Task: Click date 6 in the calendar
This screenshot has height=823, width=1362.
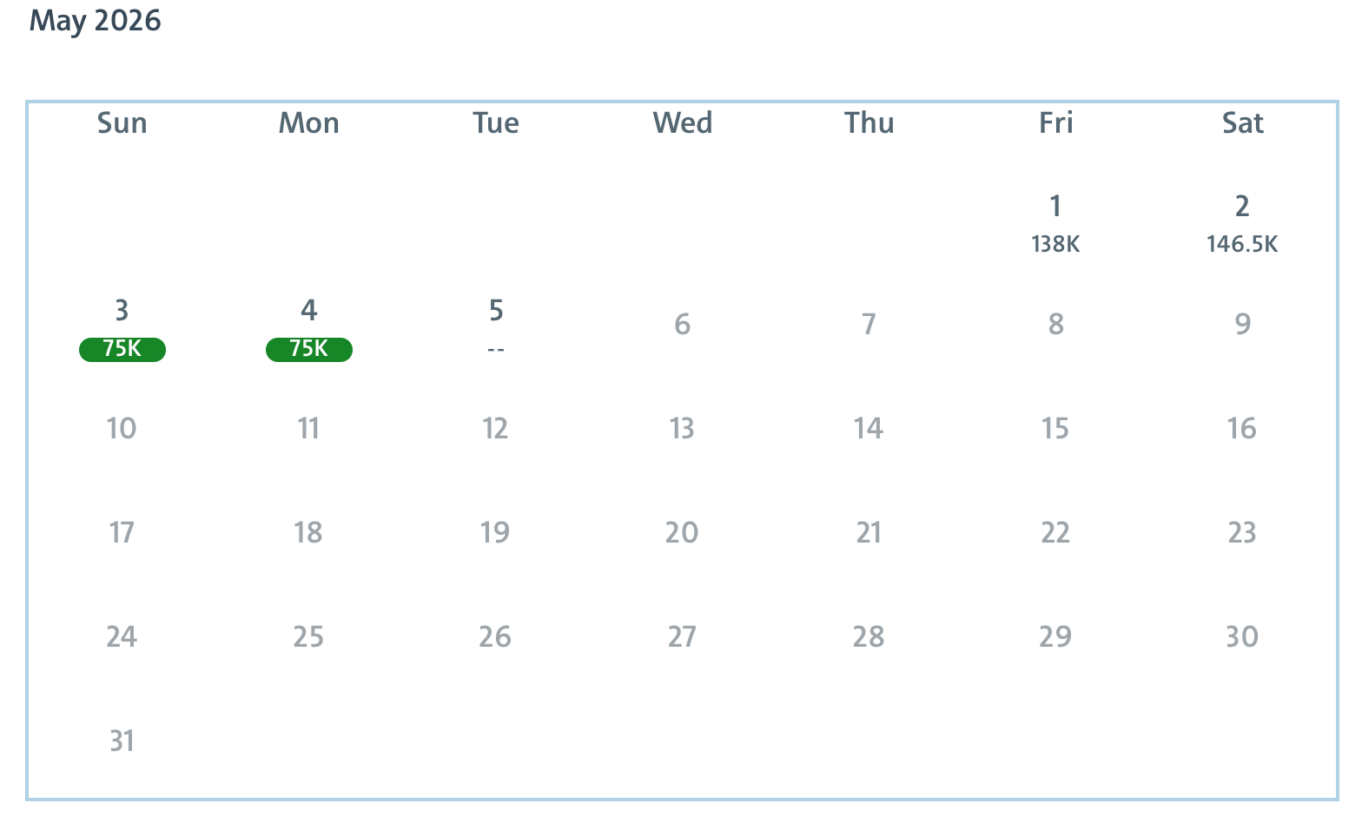Action: point(682,324)
